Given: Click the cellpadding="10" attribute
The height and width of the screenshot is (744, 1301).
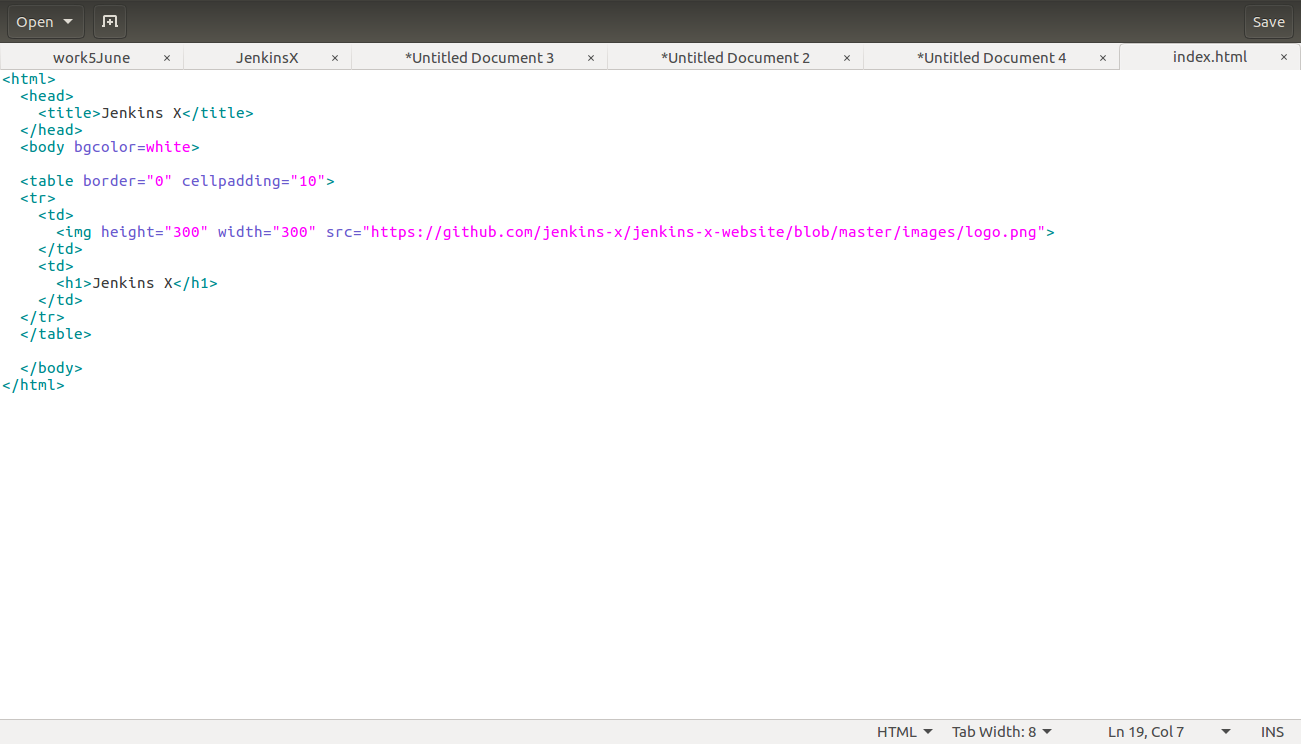Looking at the screenshot, I should click(253, 181).
